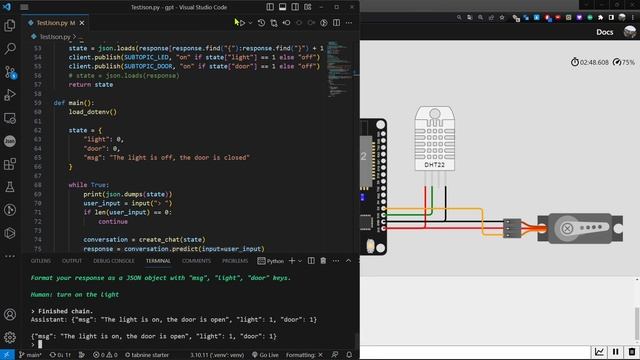
Task: Switch to the COMMENTS panel tab
Action: 196,261
